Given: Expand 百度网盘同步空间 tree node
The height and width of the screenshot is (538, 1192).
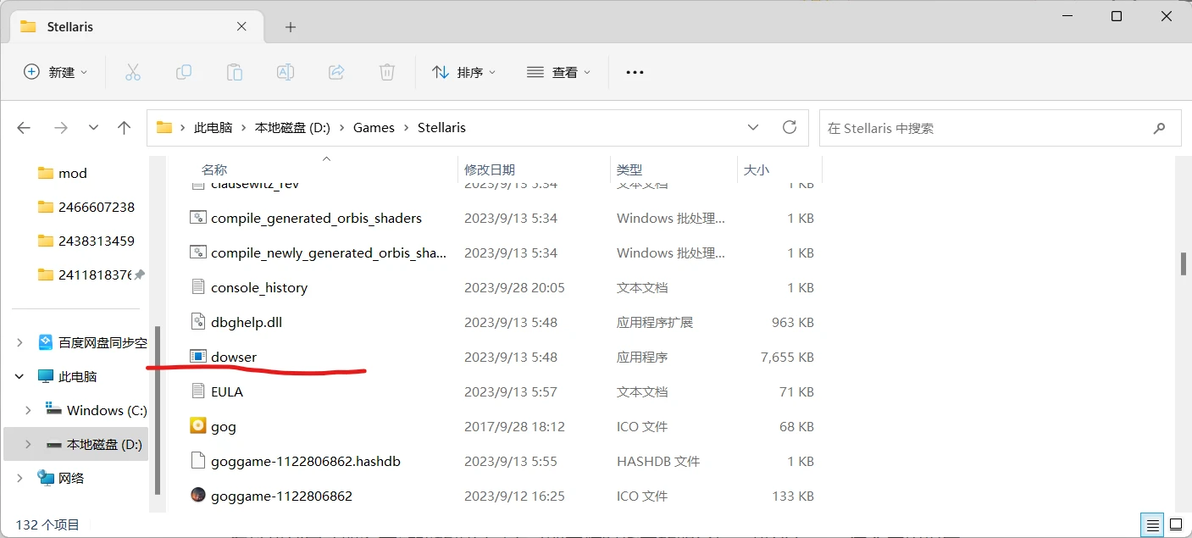Looking at the screenshot, I should coord(20,343).
